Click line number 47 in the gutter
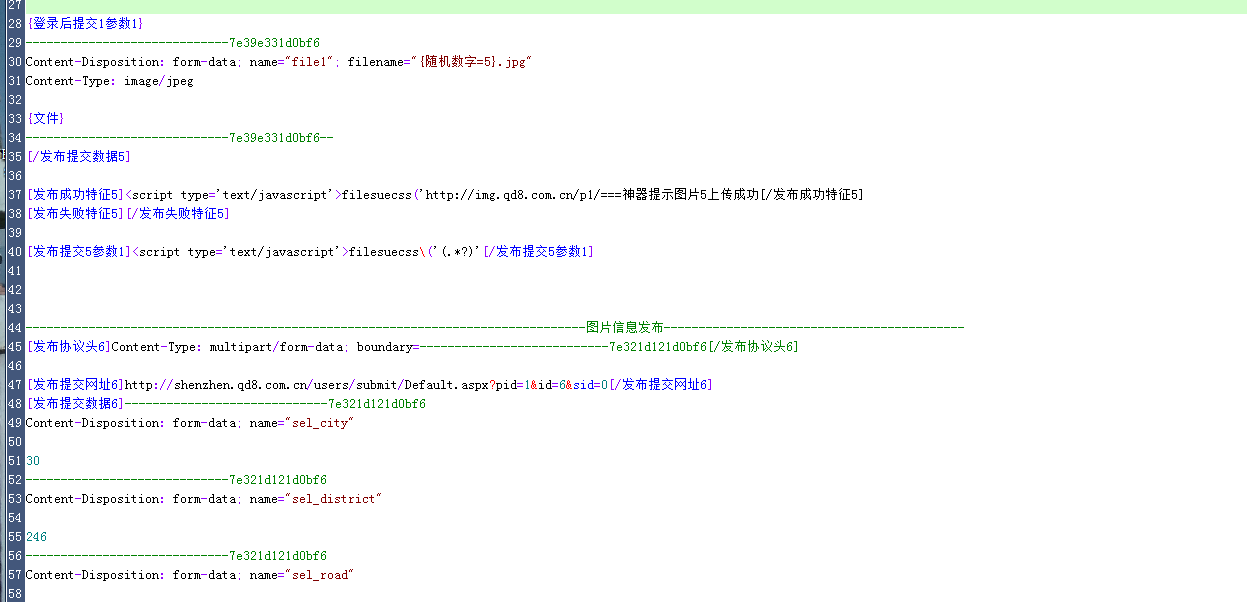The image size is (1247, 602). coord(13,384)
